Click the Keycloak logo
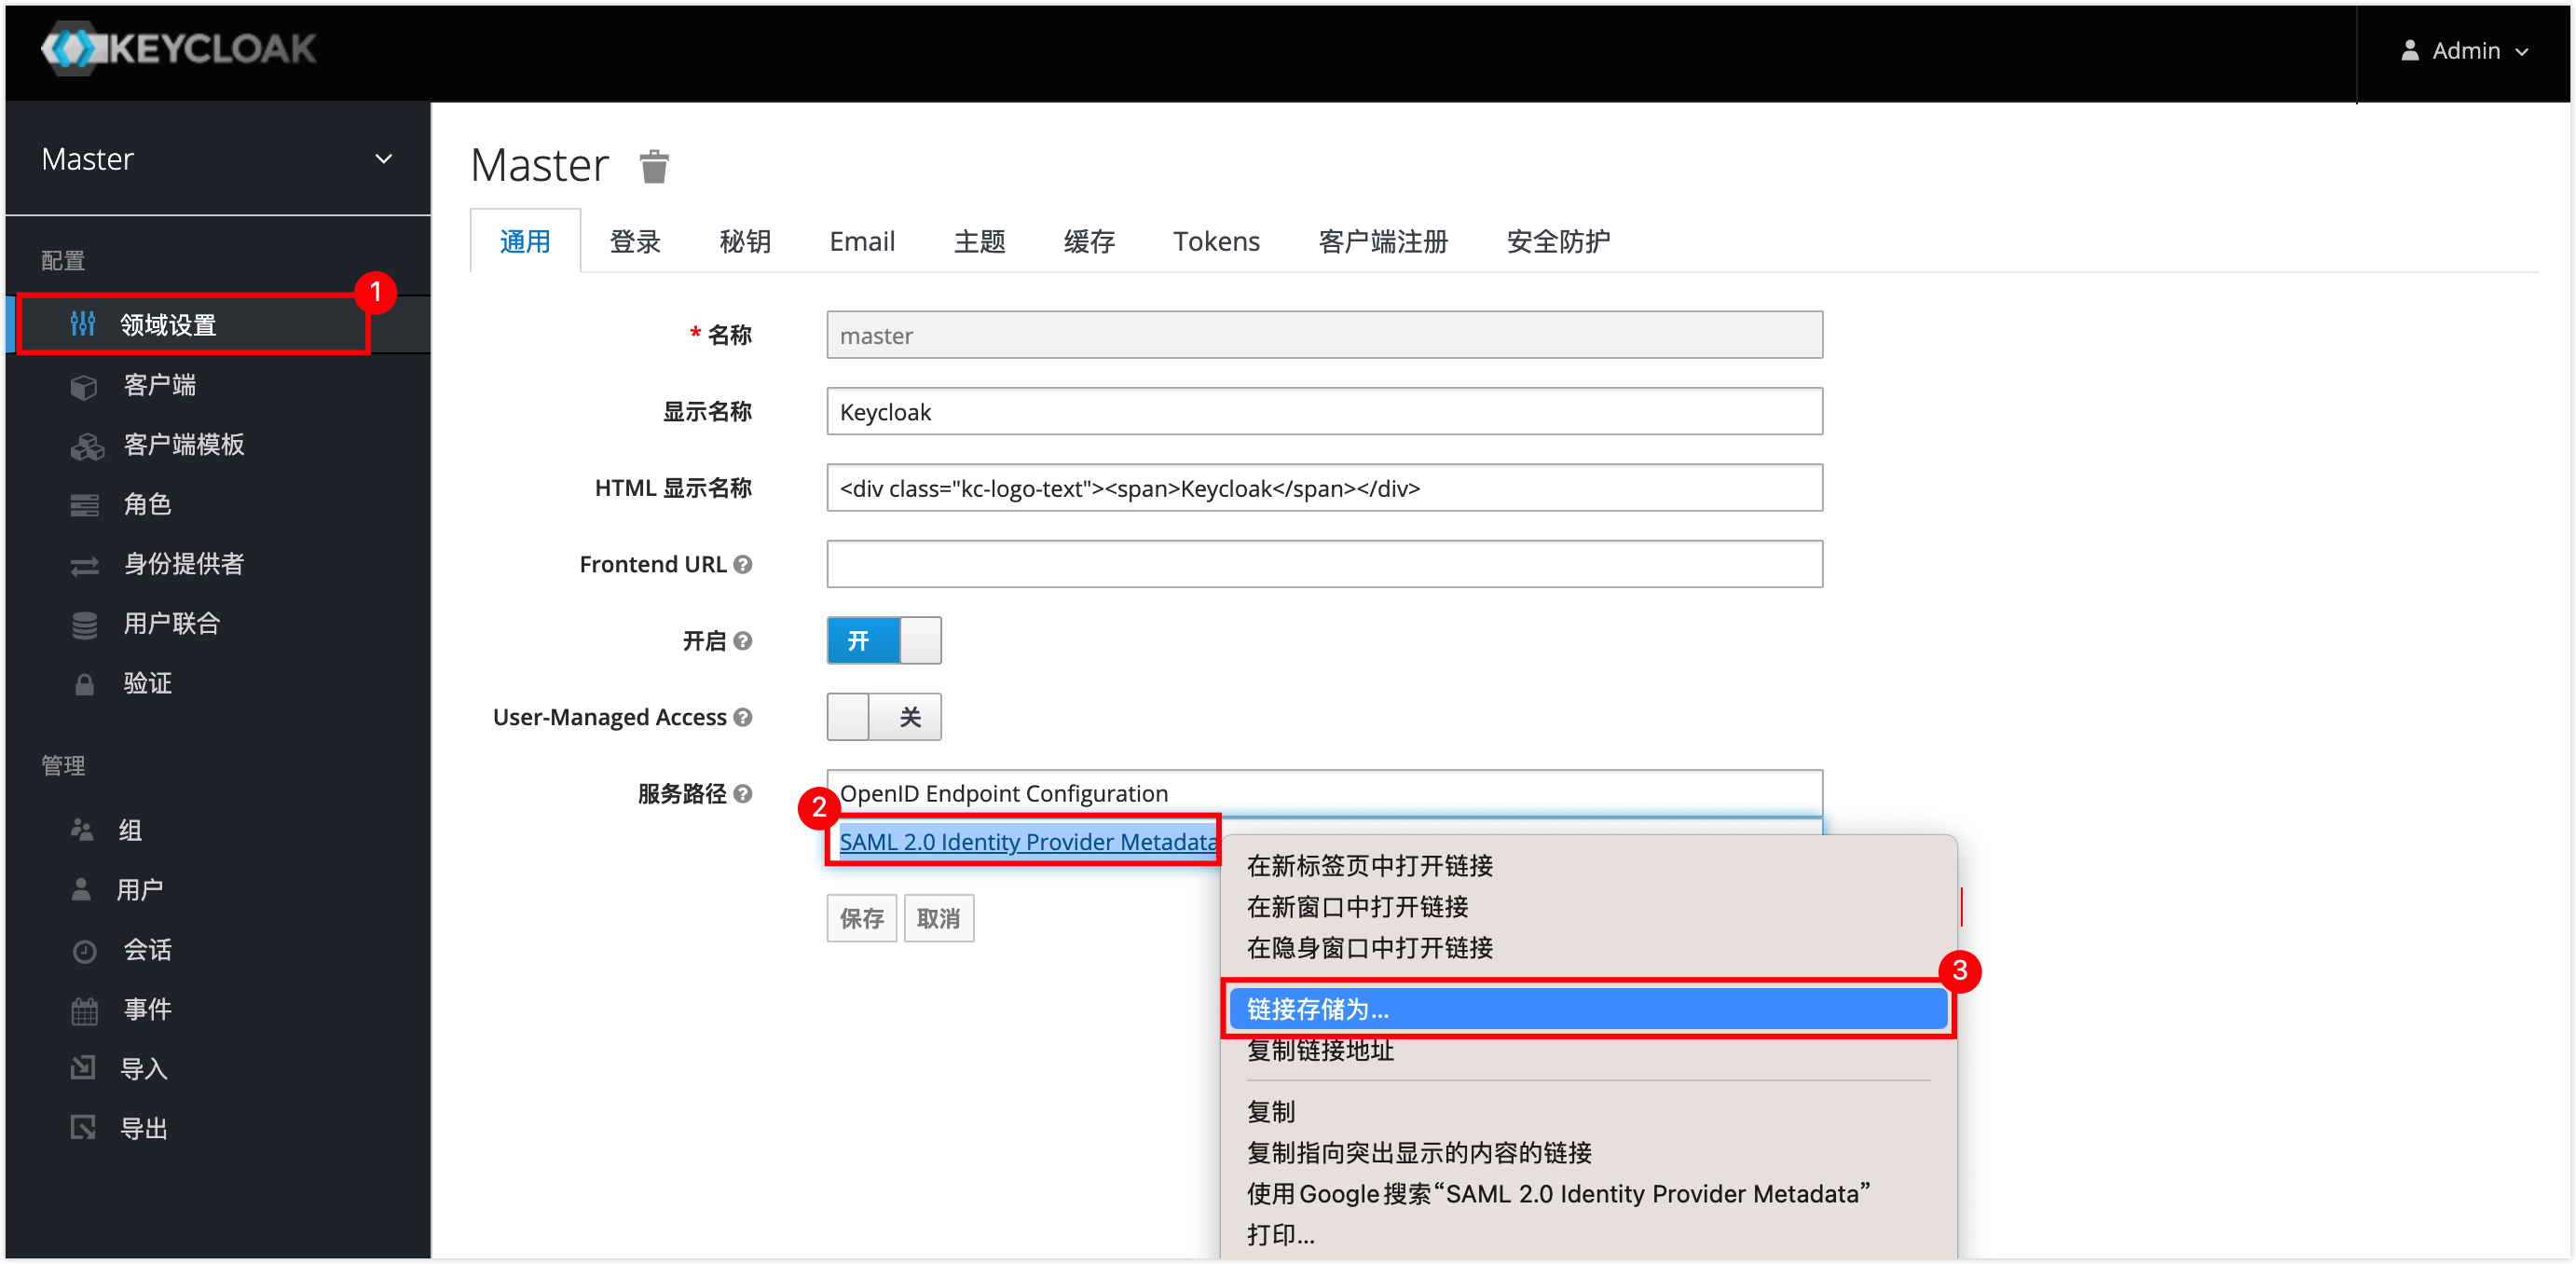Image resolution: width=2576 pixels, height=1264 pixels. (178, 48)
